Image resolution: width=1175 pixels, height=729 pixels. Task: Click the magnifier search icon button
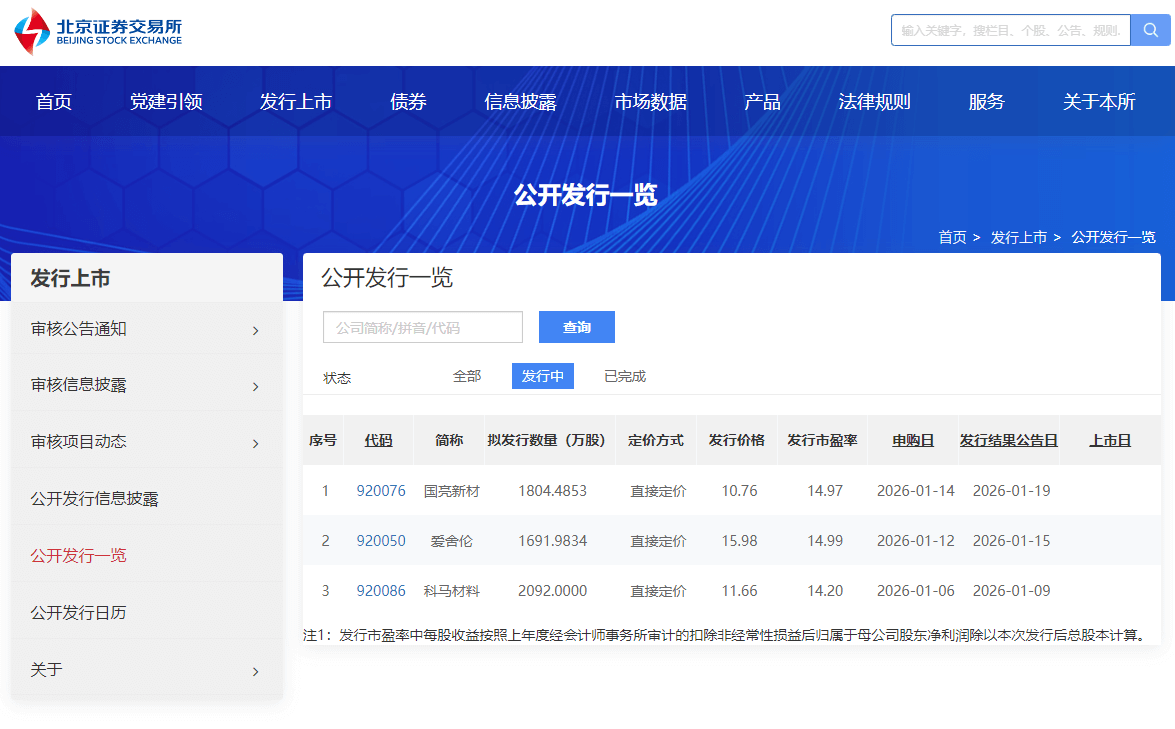coord(1150,30)
